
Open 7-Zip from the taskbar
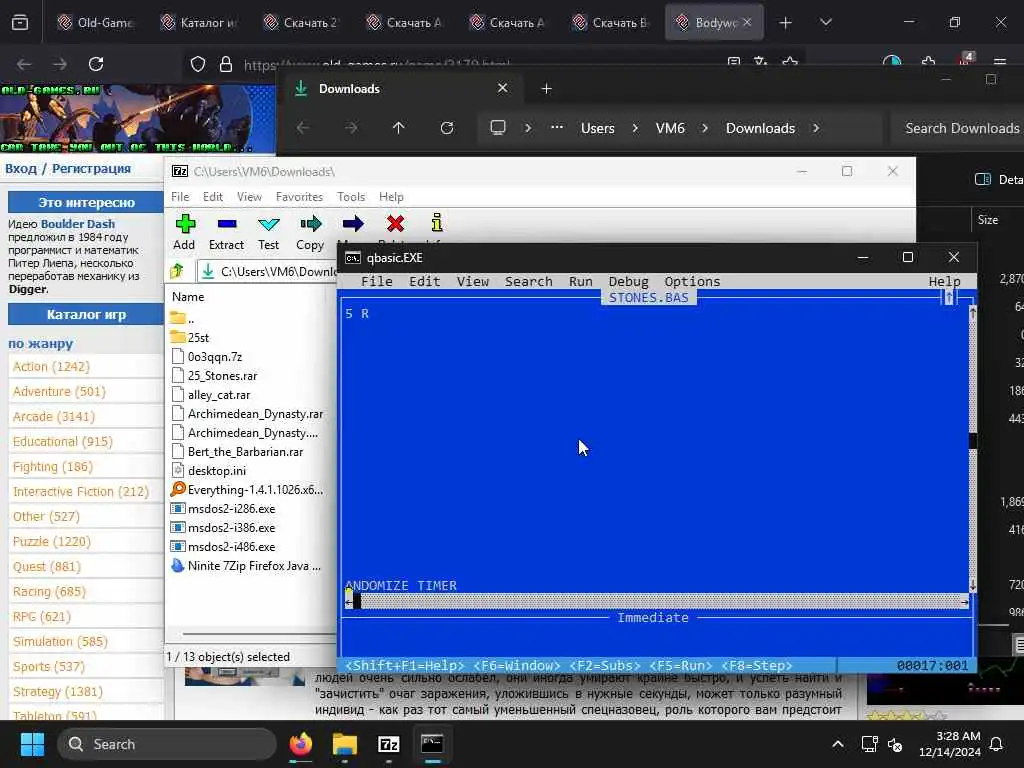pyautogui.click(x=389, y=744)
